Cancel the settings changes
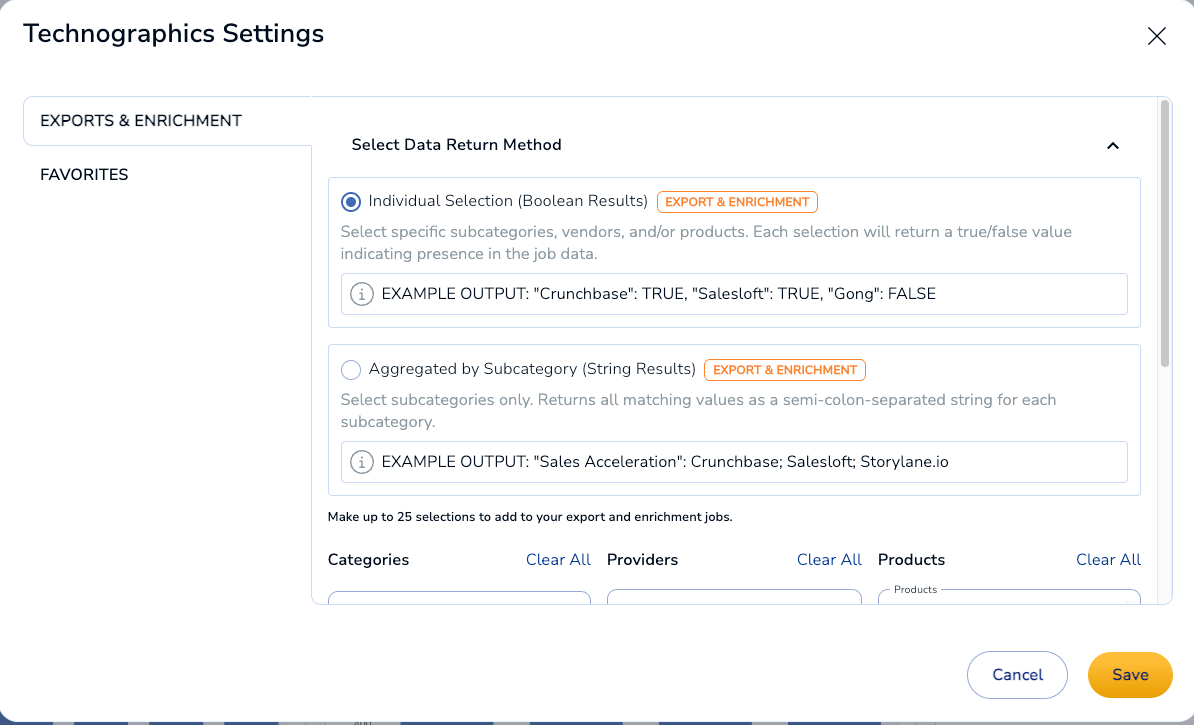The height and width of the screenshot is (725, 1194). click(x=1017, y=675)
